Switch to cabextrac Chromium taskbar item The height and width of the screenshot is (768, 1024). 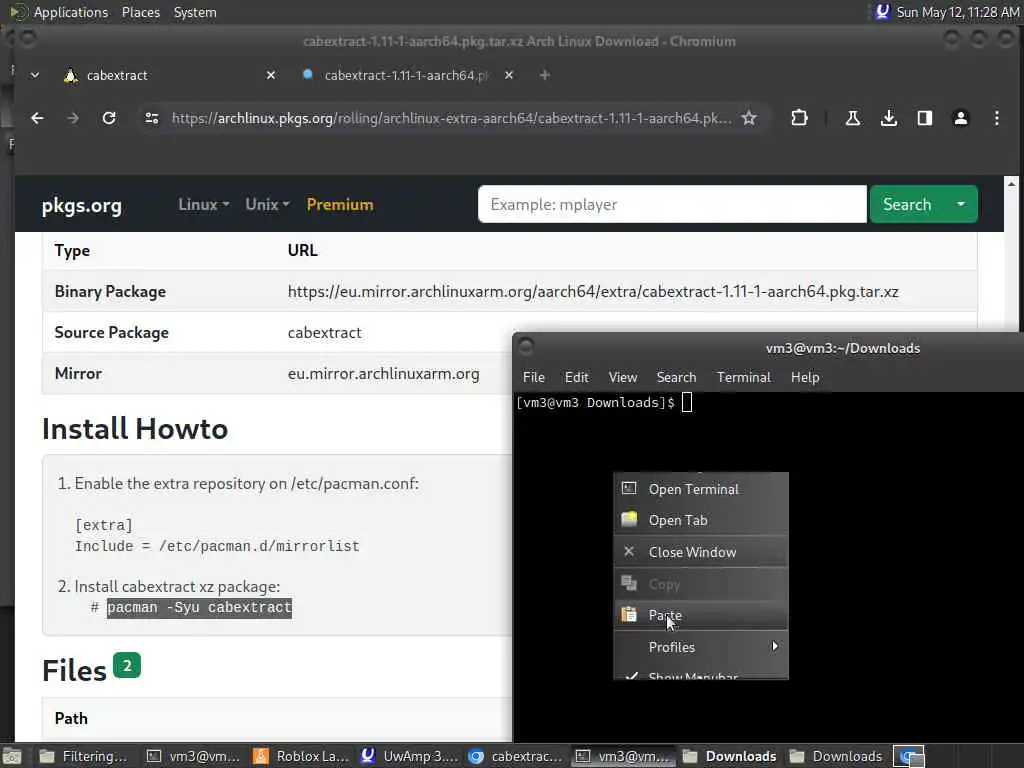click(x=517, y=757)
